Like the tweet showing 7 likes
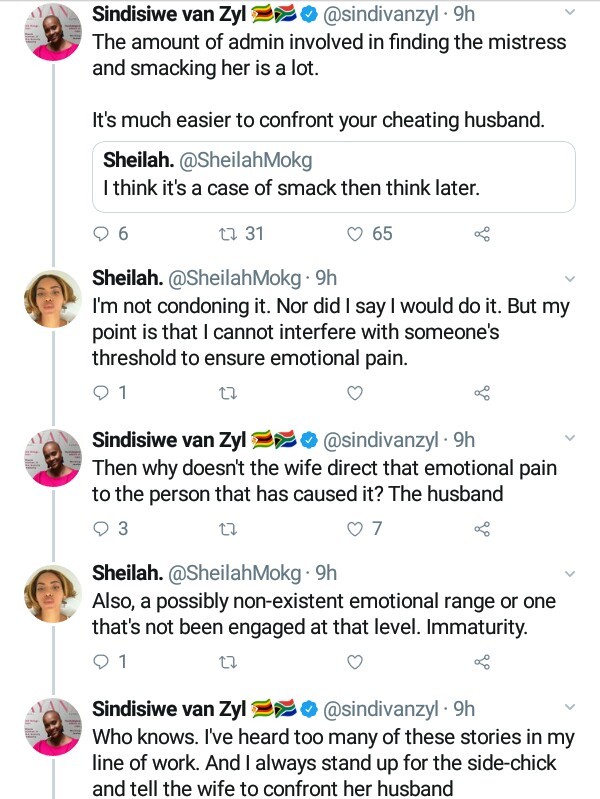The height and width of the screenshot is (799, 600). coord(354,529)
